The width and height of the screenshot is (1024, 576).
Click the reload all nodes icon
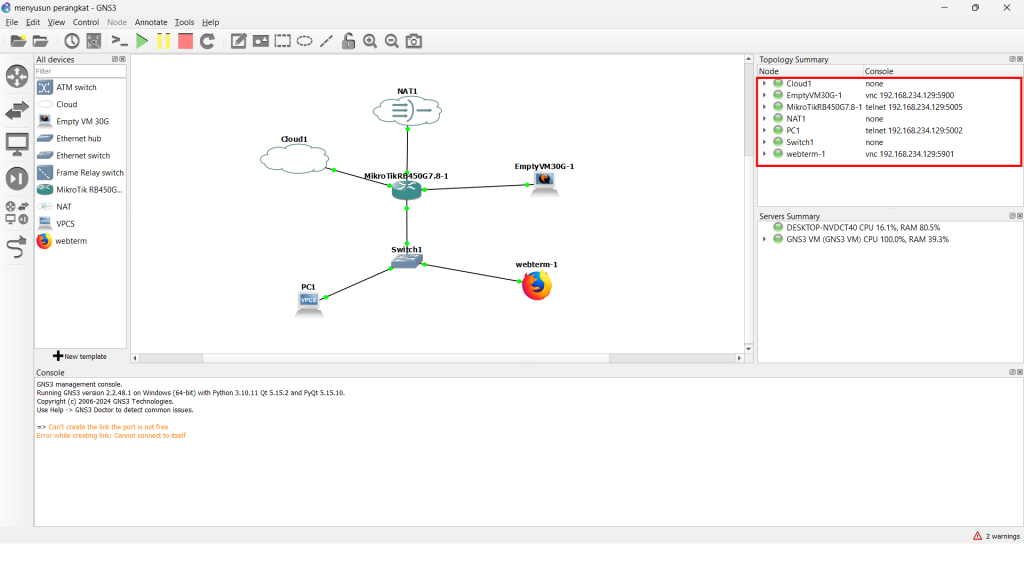pyautogui.click(x=207, y=41)
